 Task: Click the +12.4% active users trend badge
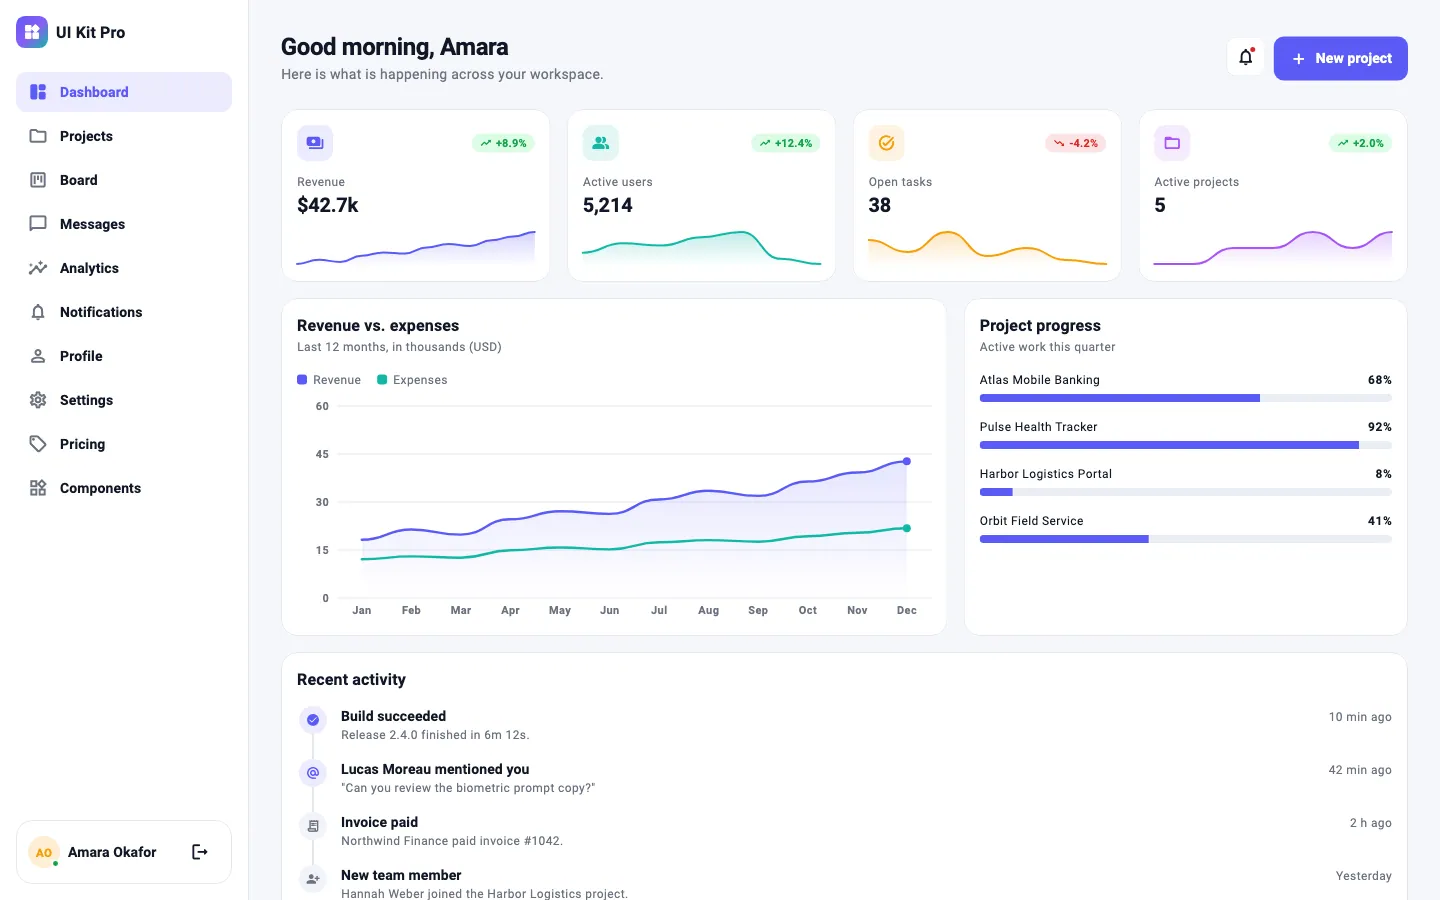(786, 143)
